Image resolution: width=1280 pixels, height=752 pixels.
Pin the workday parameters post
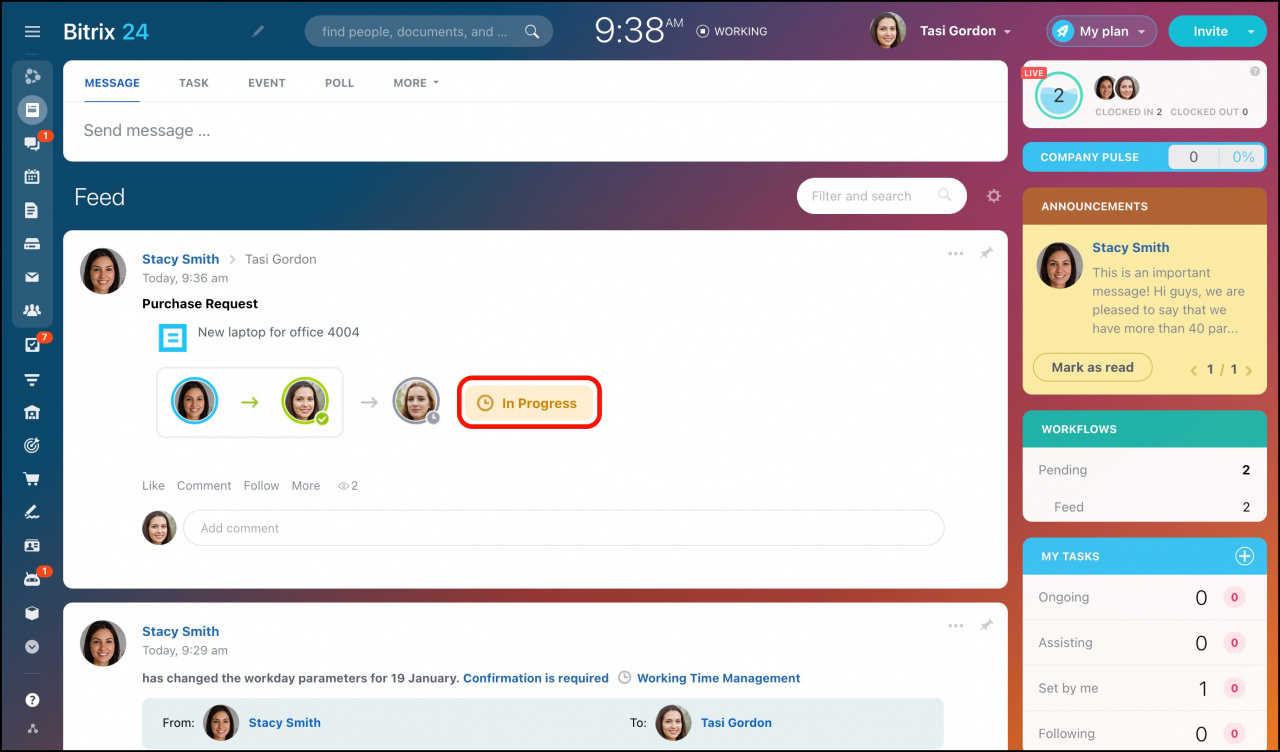986,625
